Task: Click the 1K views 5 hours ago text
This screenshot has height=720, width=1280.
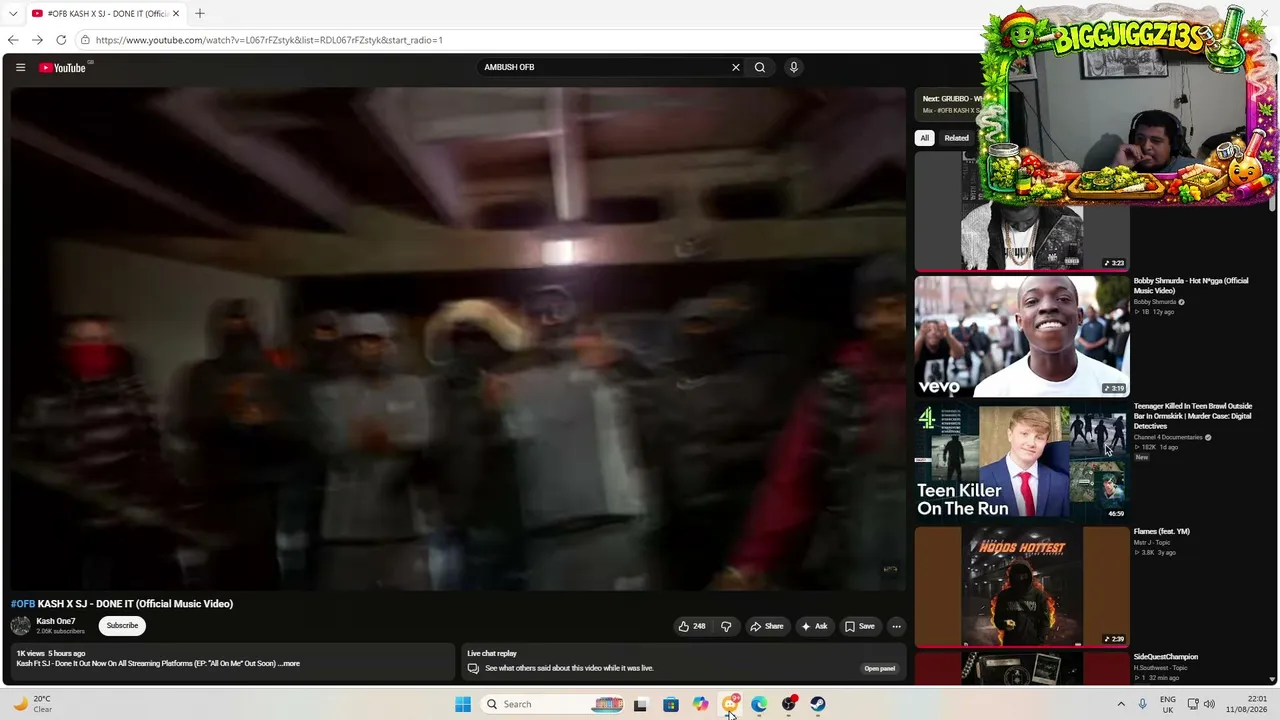Action: tap(51, 653)
